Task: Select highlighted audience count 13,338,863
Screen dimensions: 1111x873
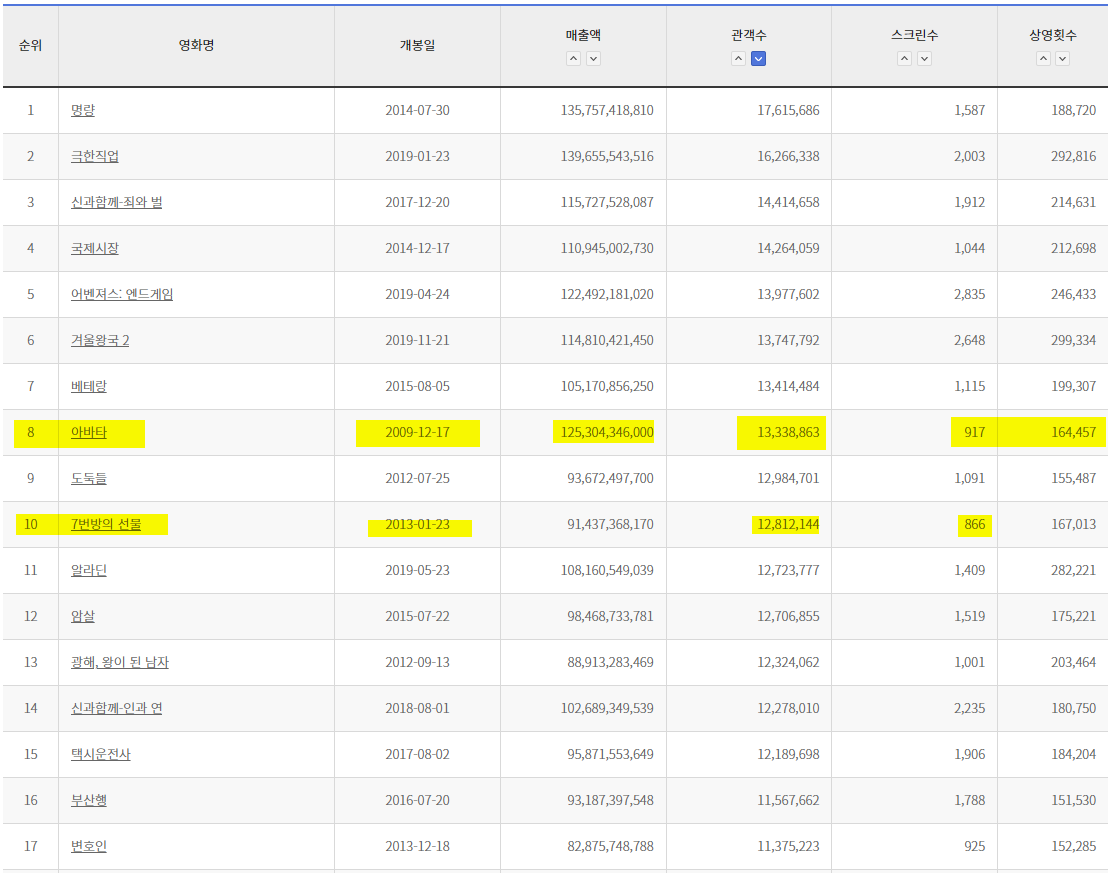Action: (x=788, y=432)
